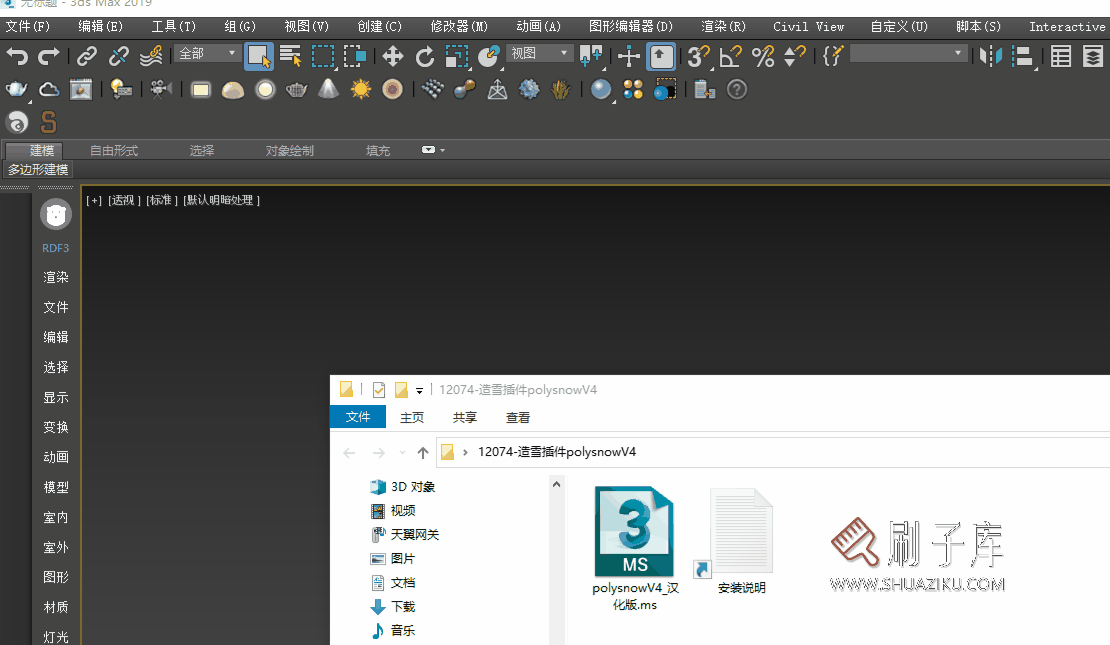Screen dimensions: 1110x645
Task: Click the Align tool icon
Action: point(1022,57)
